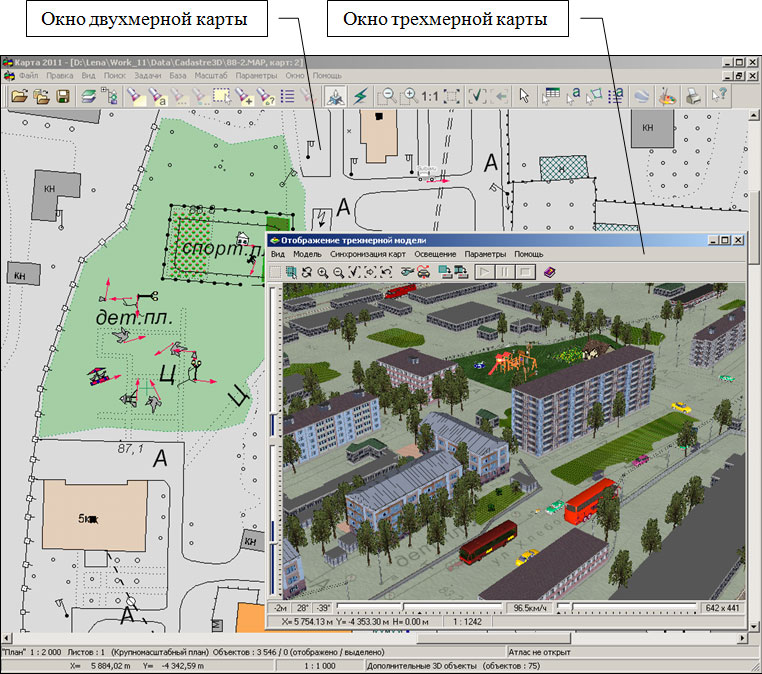Image resolution: width=762 pixels, height=674 pixels.
Task: Click the slider beside the 642 x 441 field
Action: (x=627, y=607)
